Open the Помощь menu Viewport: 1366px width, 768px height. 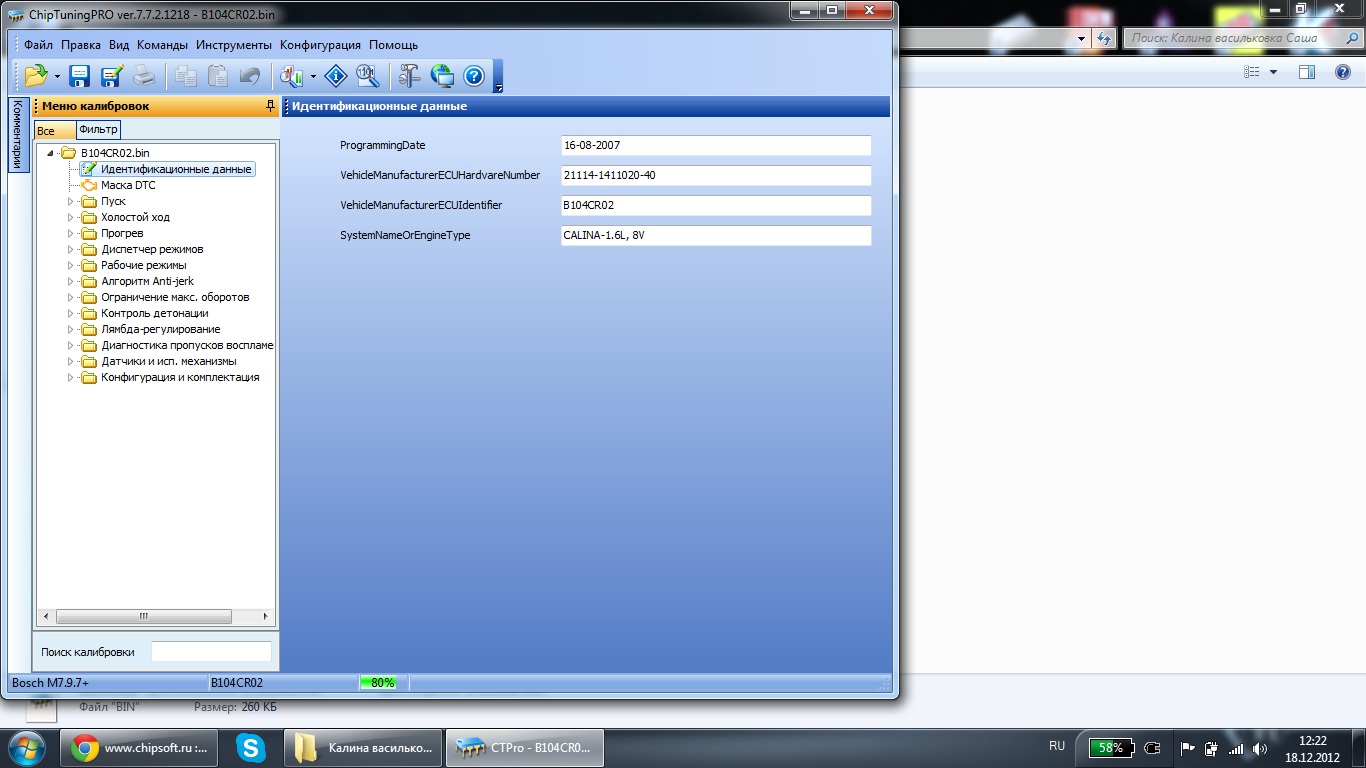[x=393, y=45]
